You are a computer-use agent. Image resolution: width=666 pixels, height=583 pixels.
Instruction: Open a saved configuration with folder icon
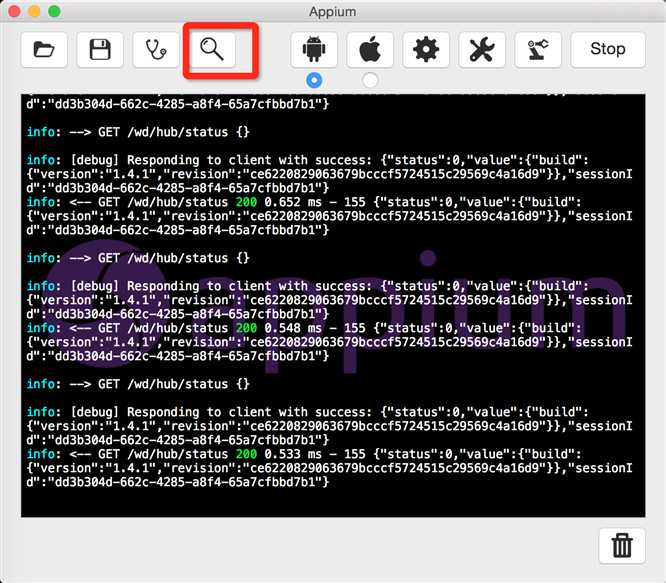(x=44, y=50)
